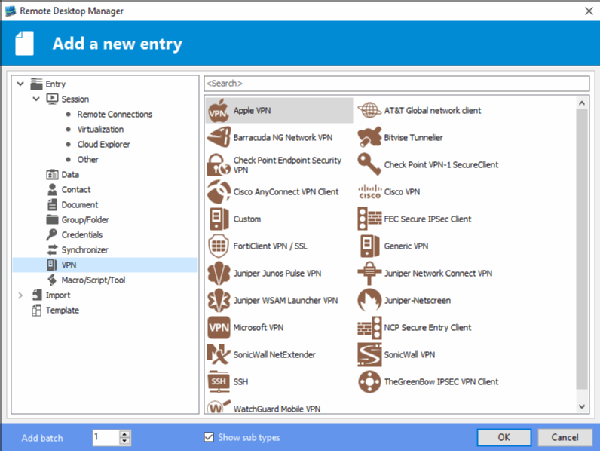
Task: Pick the Cisco AnyConnect VPN Client icon
Action: 218,192
